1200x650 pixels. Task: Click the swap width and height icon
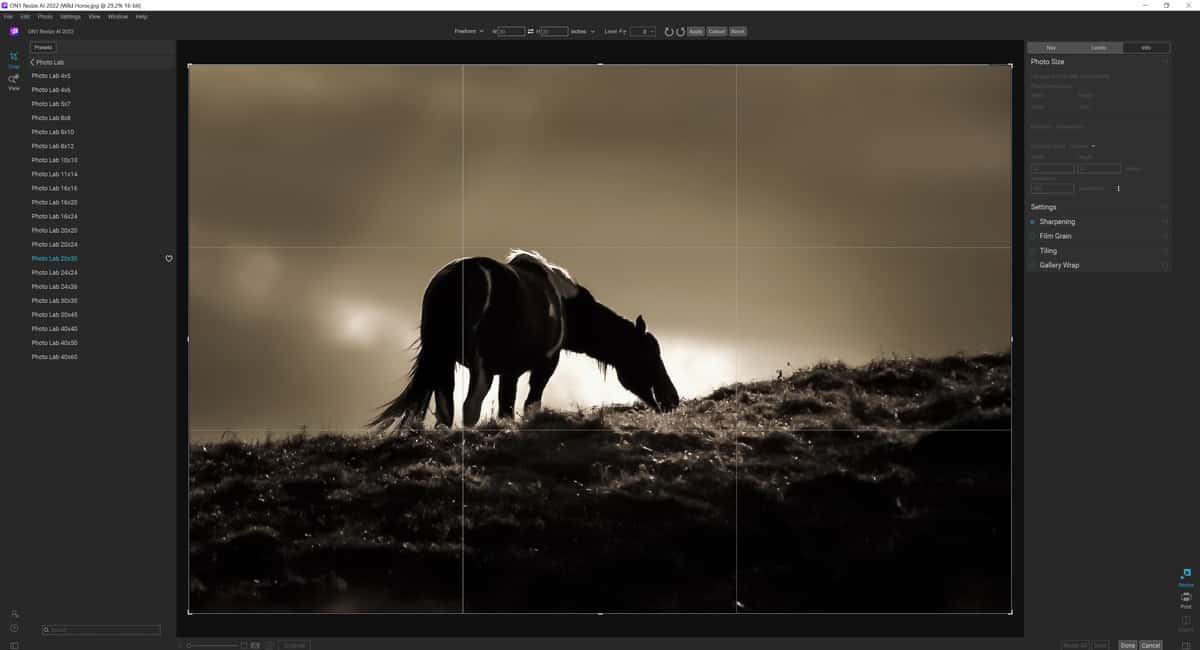click(x=531, y=32)
